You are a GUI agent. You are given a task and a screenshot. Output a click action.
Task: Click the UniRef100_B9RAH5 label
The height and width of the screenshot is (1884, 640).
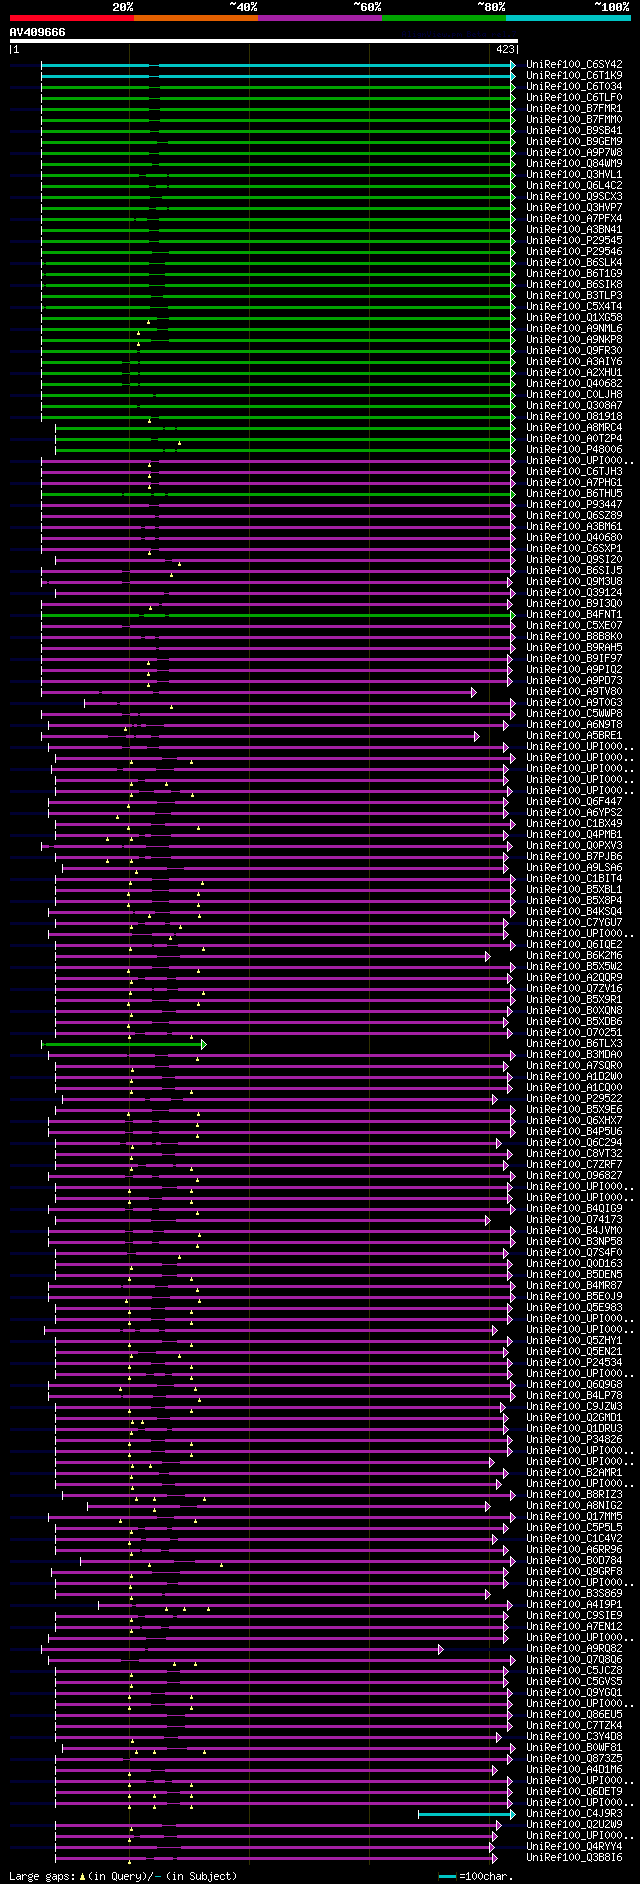click(x=574, y=647)
